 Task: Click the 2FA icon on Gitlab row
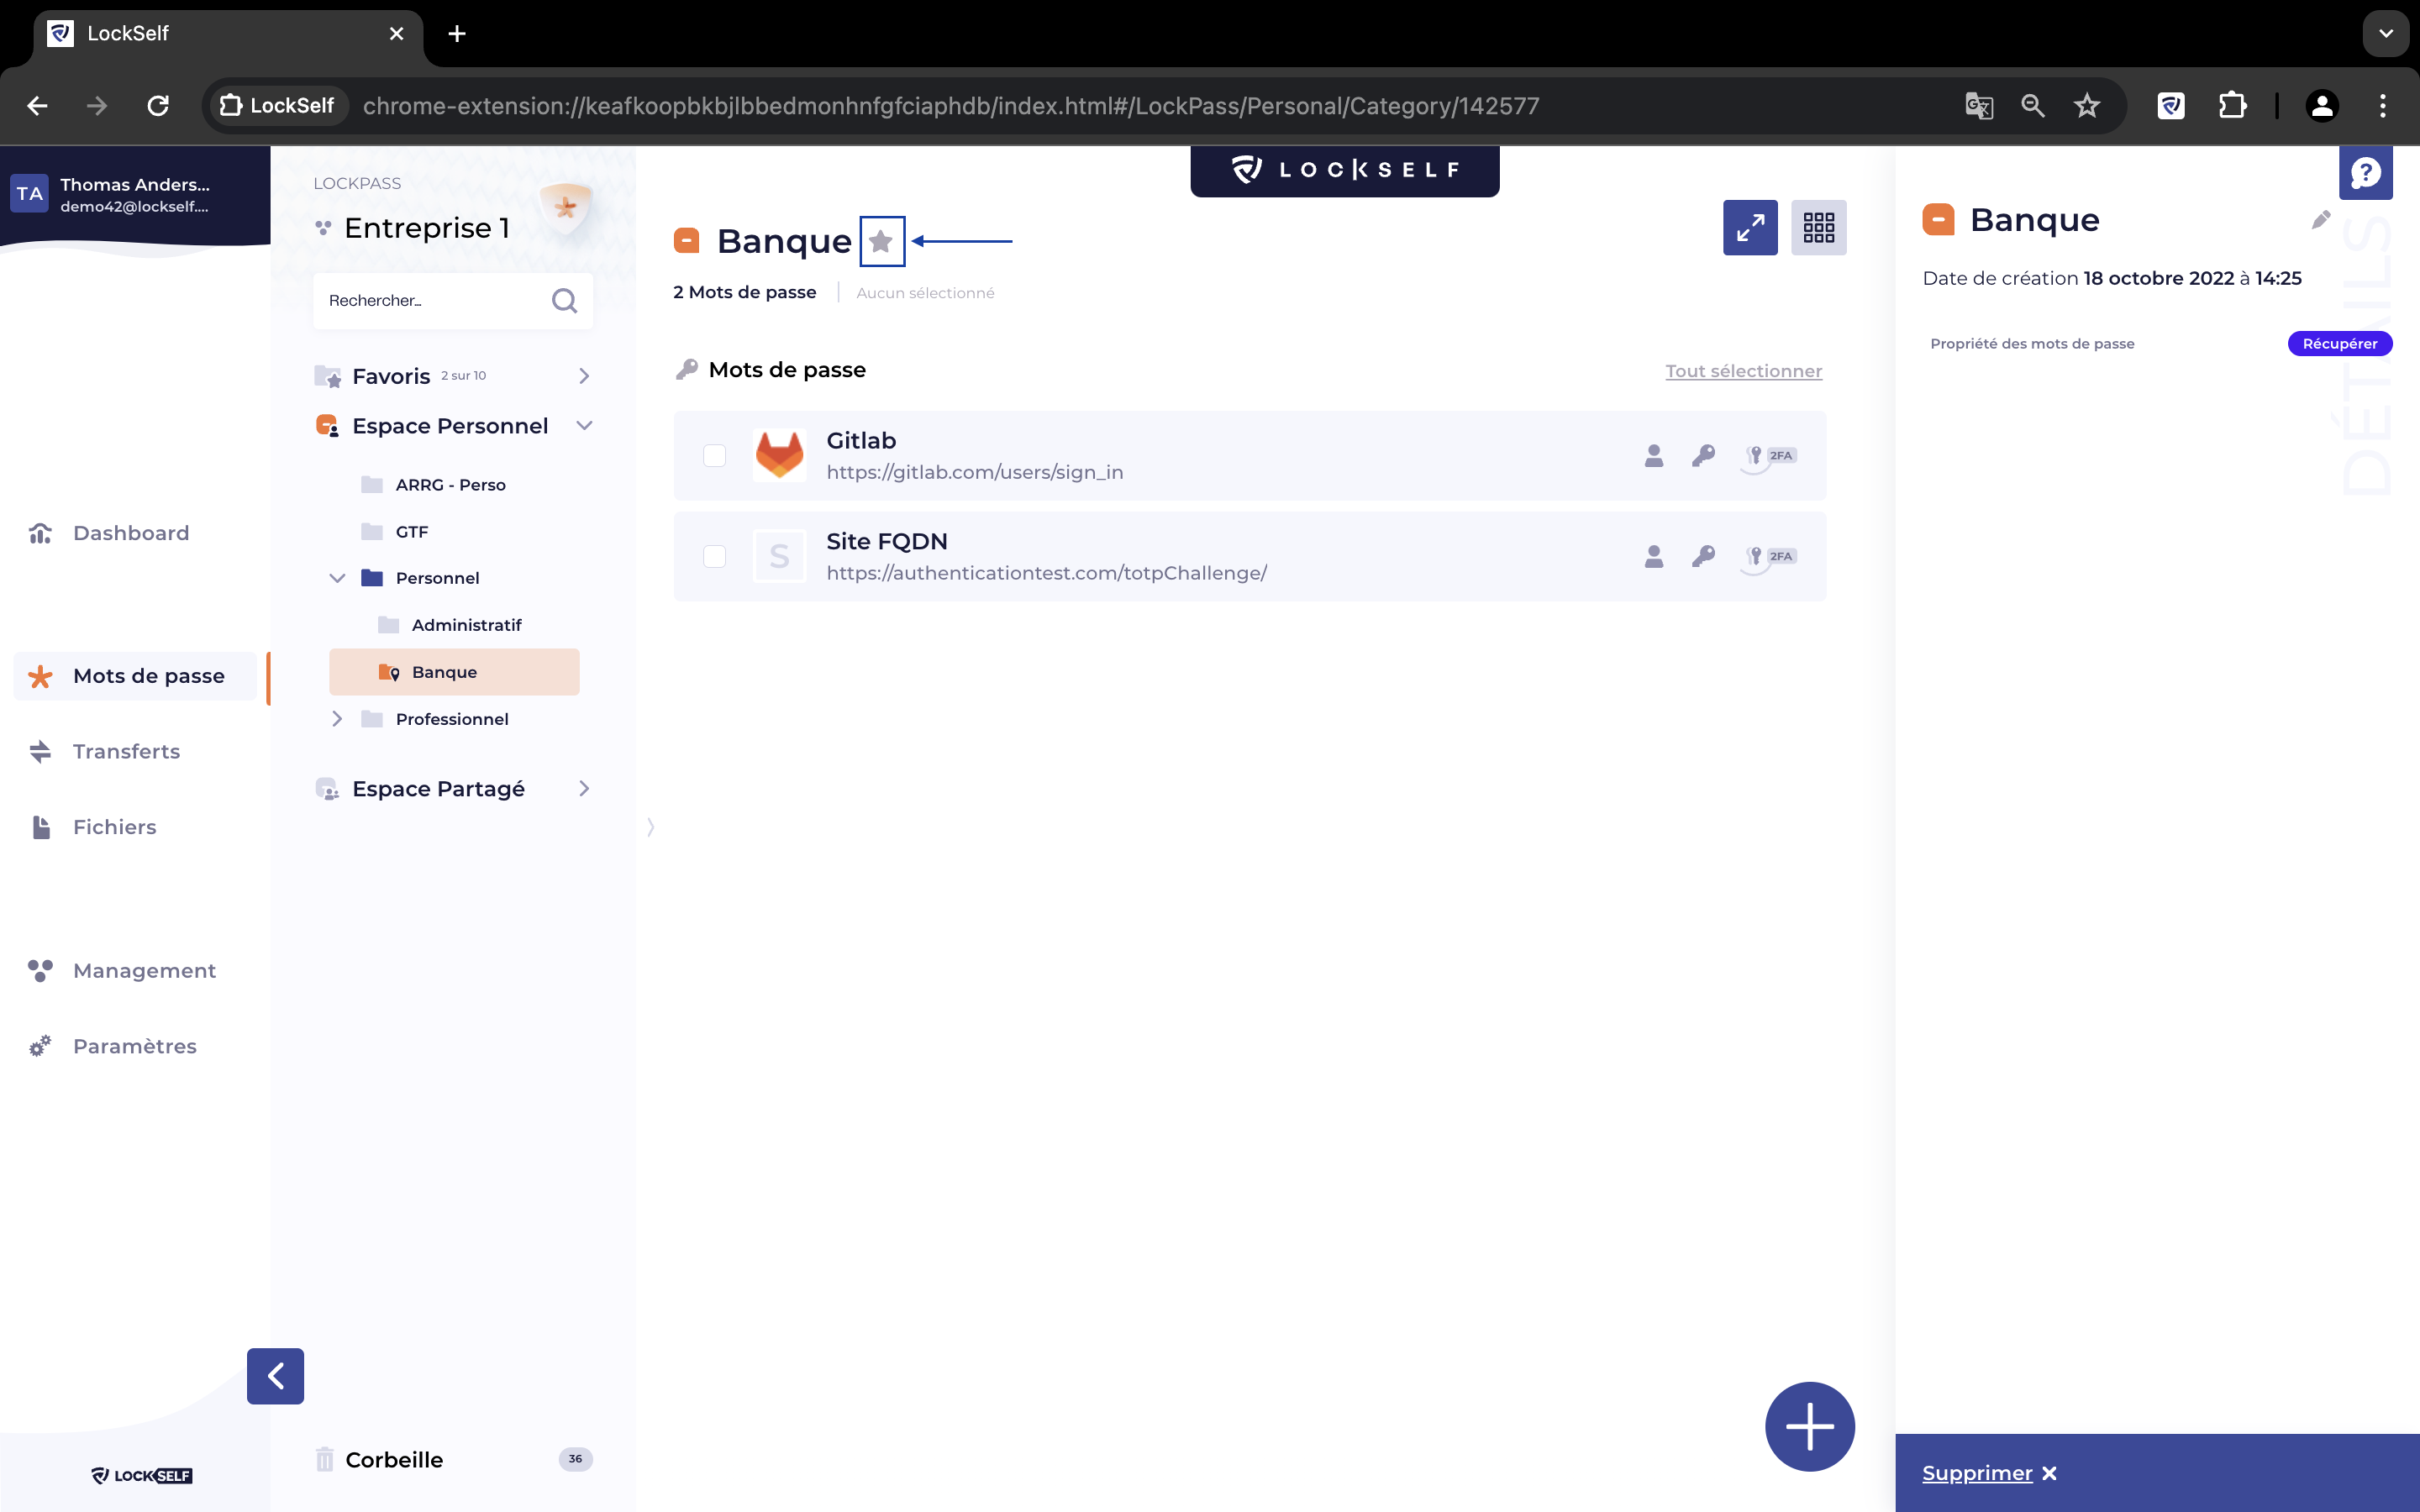pyautogui.click(x=1769, y=456)
